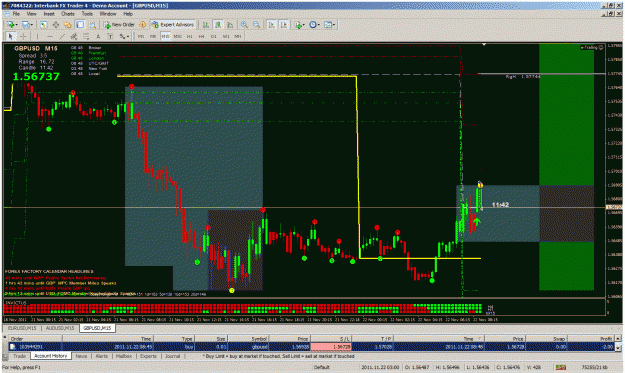Screen dimensions: 625x373
Task: Switch chart to M30 timeframe
Action: tap(177, 36)
